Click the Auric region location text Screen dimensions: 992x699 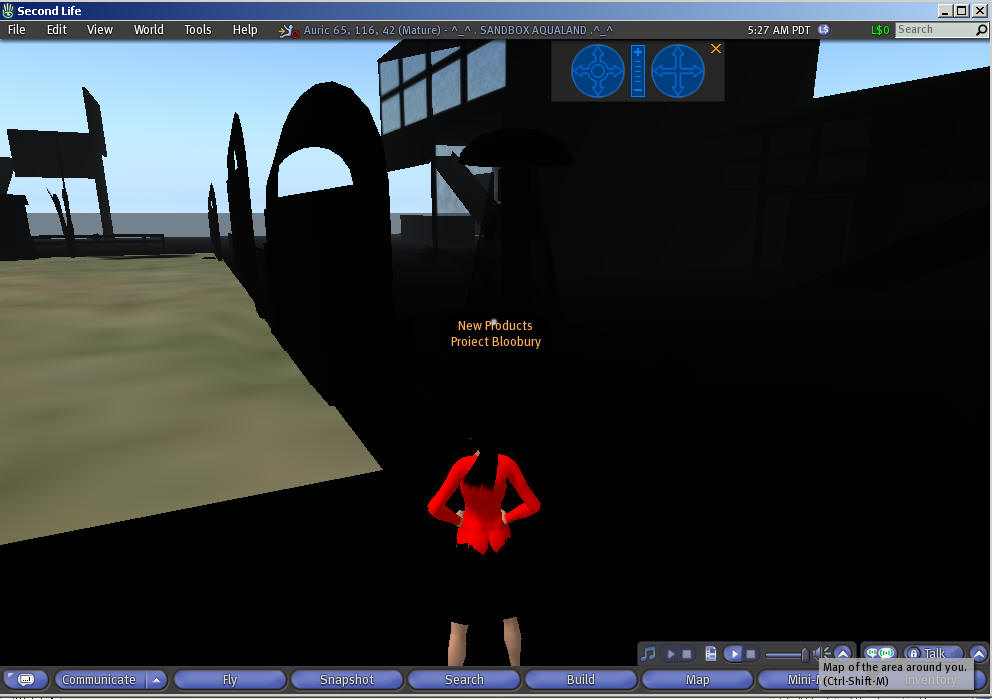(x=458, y=30)
